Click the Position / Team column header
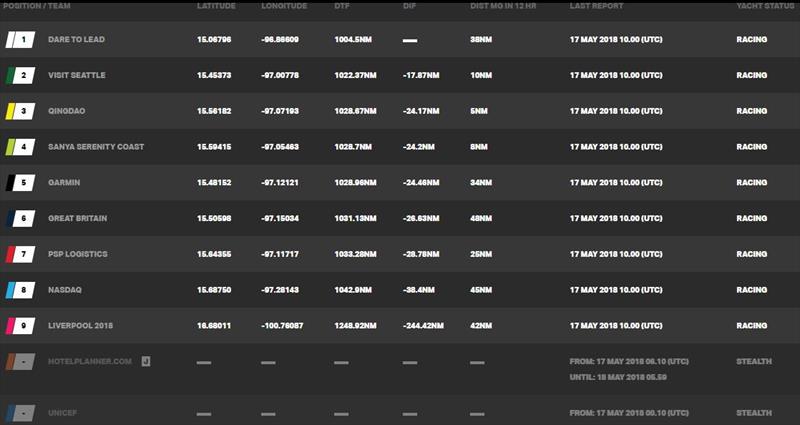 coord(37,6)
